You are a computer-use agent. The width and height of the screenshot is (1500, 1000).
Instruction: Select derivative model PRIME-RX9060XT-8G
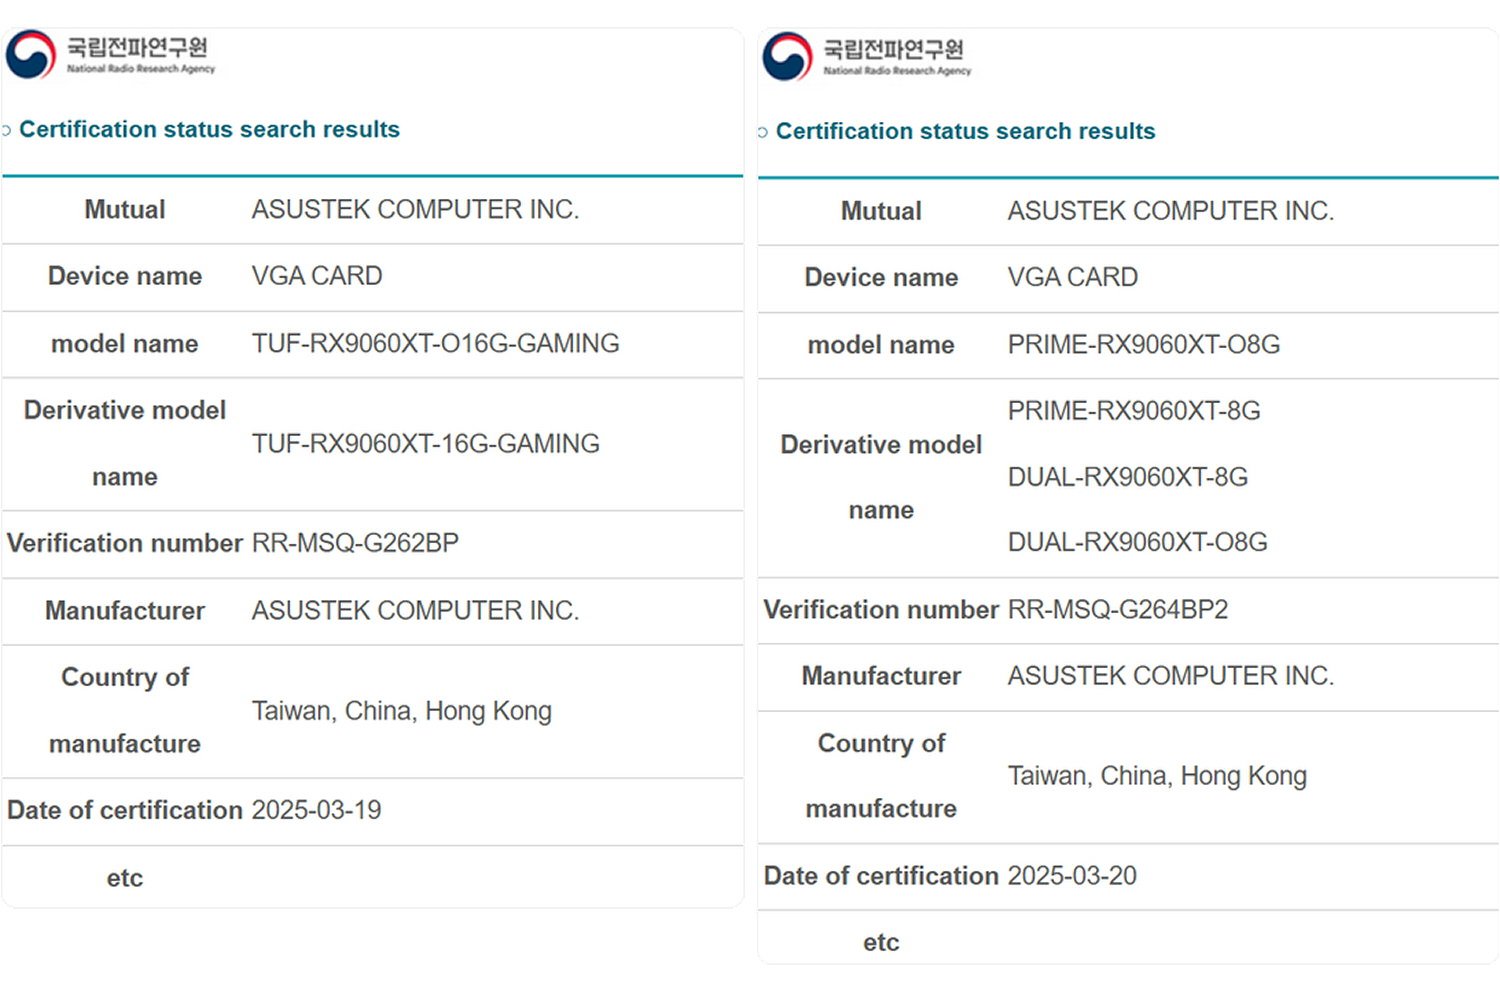pyautogui.click(x=1133, y=410)
